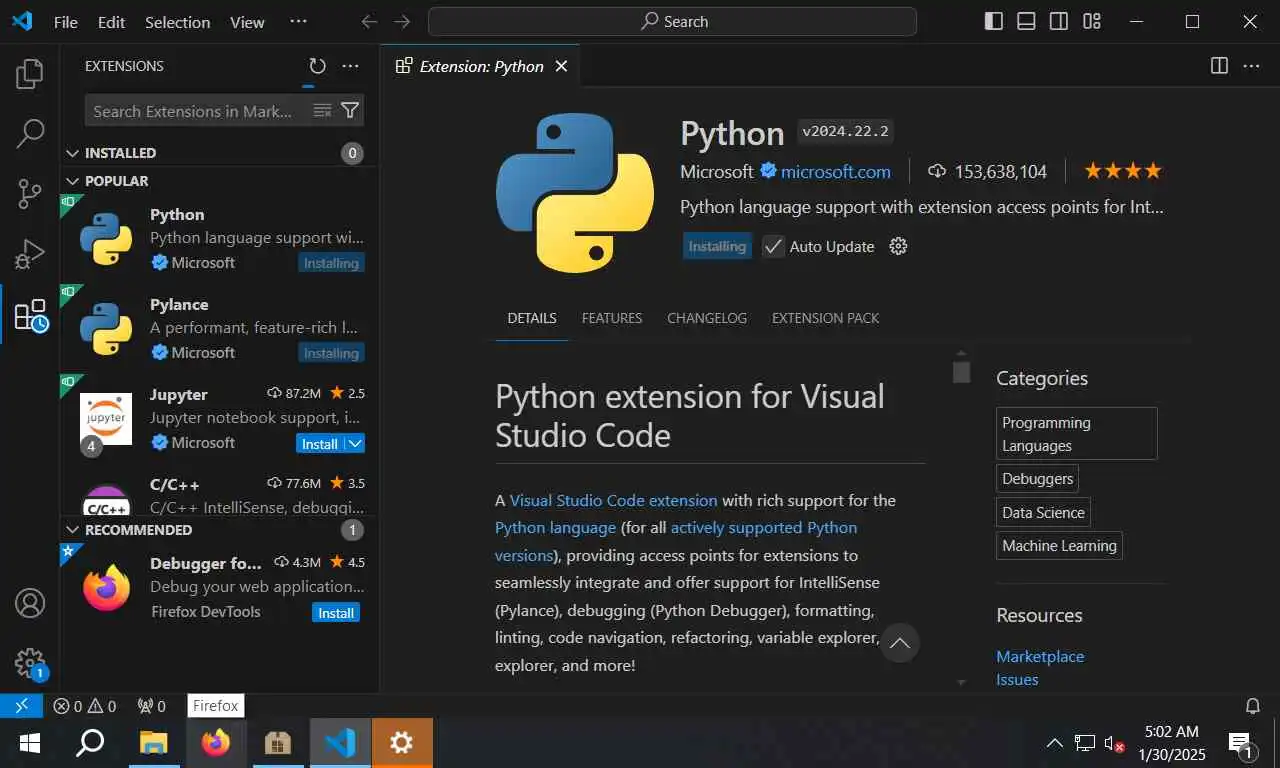This screenshot has height=768, width=1280.
Task: Open the Search view in activity bar
Action: tap(30, 134)
